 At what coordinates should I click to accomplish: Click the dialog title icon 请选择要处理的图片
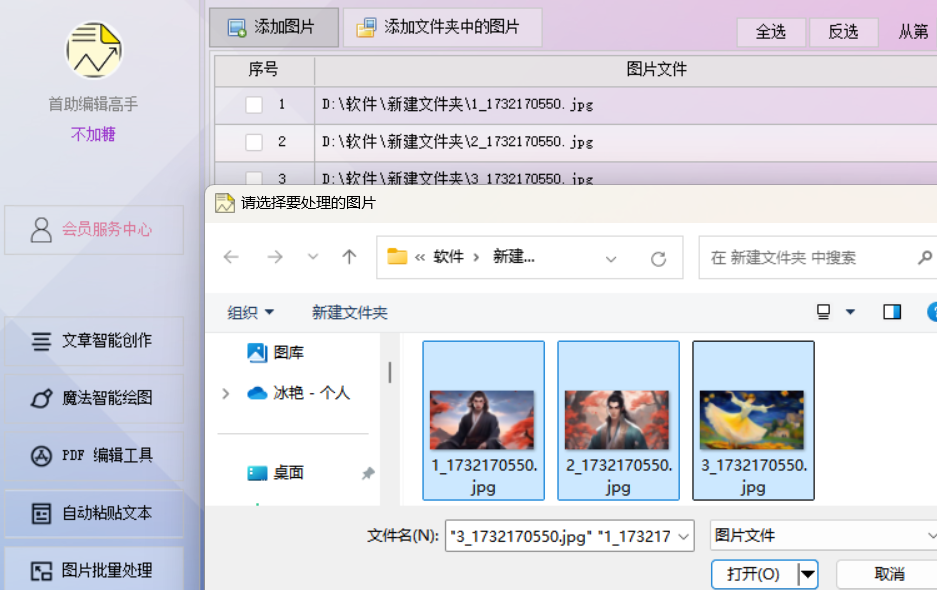pyautogui.click(x=225, y=203)
